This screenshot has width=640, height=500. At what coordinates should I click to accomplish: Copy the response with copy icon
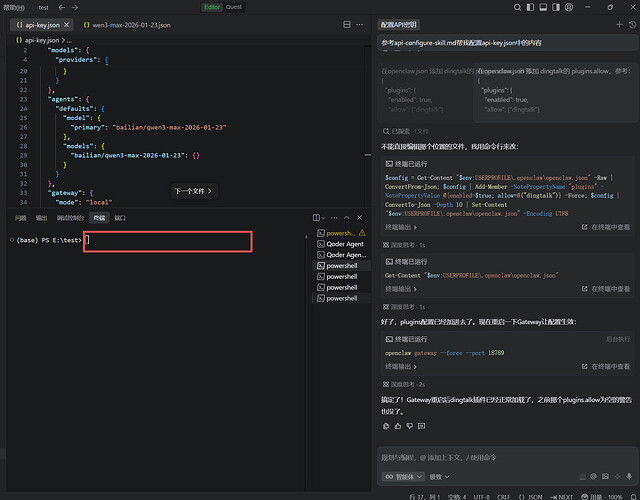[x=386, y=426]
